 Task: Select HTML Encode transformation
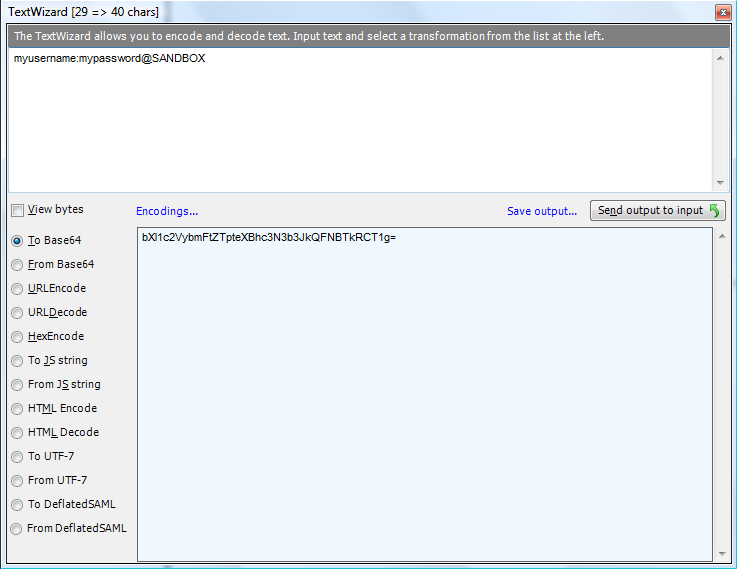tap(17, 409)
